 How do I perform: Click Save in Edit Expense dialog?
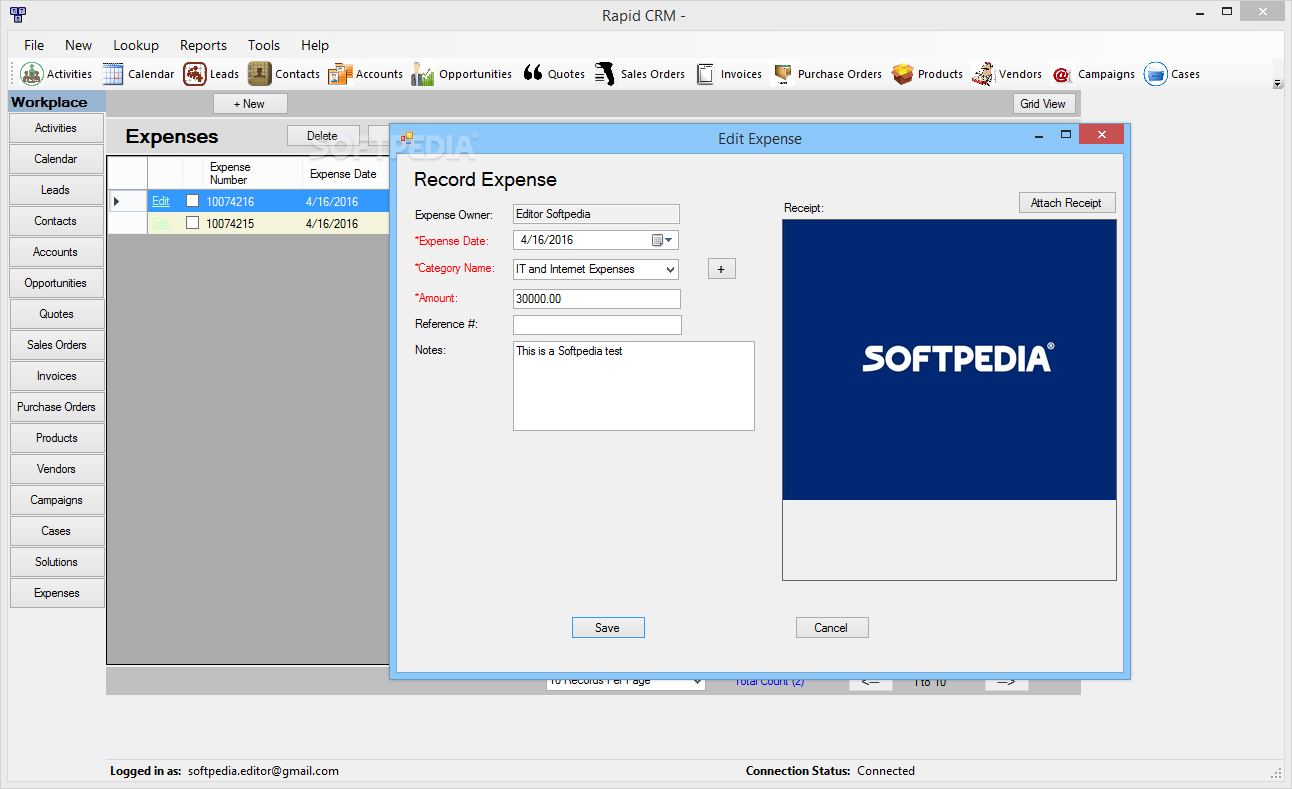(x=608, y=628)
